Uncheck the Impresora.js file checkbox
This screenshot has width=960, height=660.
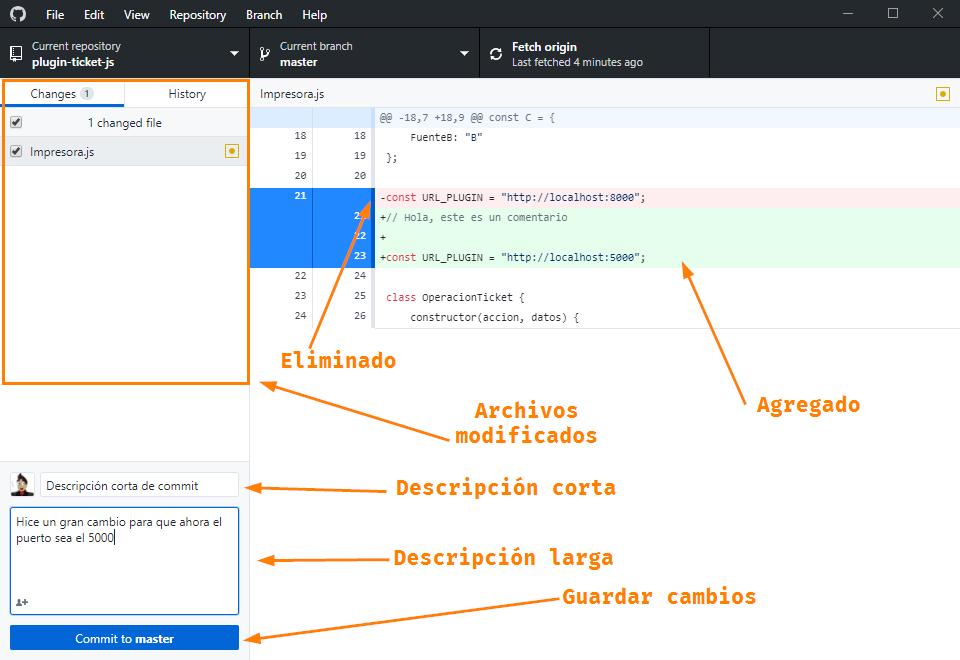click(16, 152)
